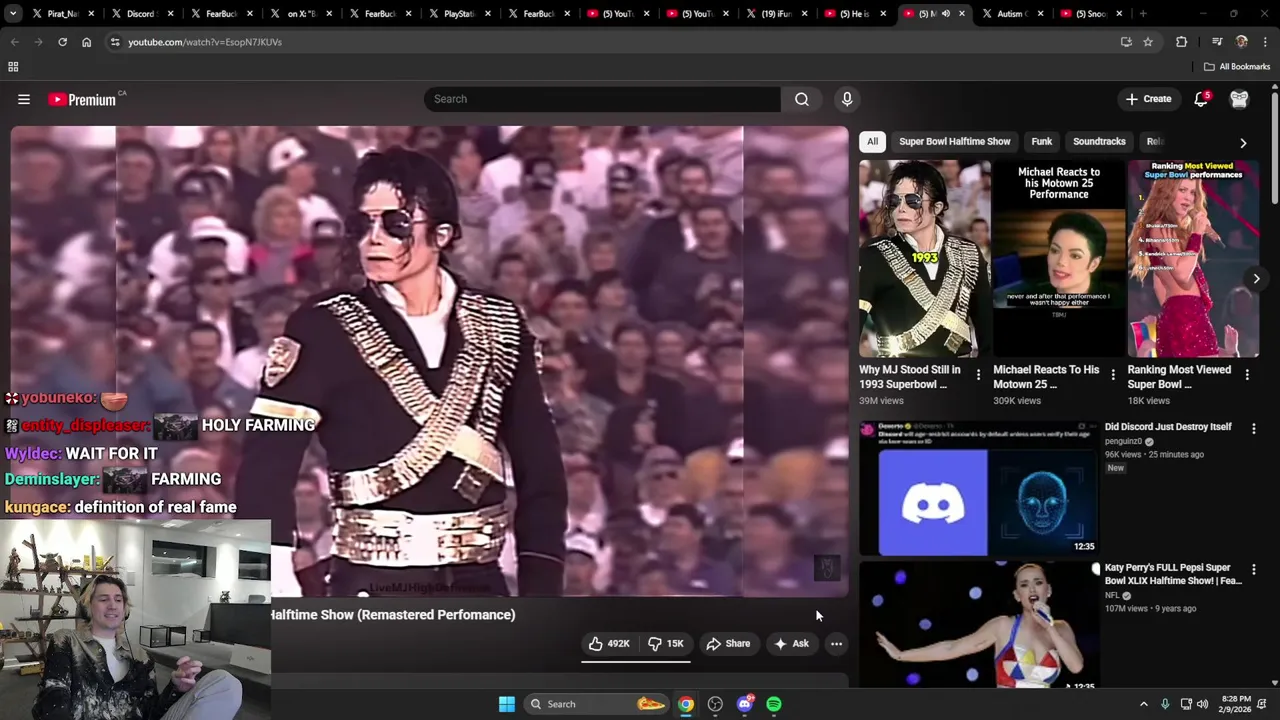Viewport: 1280px width, 720px height.
Task: Open options for 'Ranking Most Viewed' short
Action: click(x=1247, y=375)
